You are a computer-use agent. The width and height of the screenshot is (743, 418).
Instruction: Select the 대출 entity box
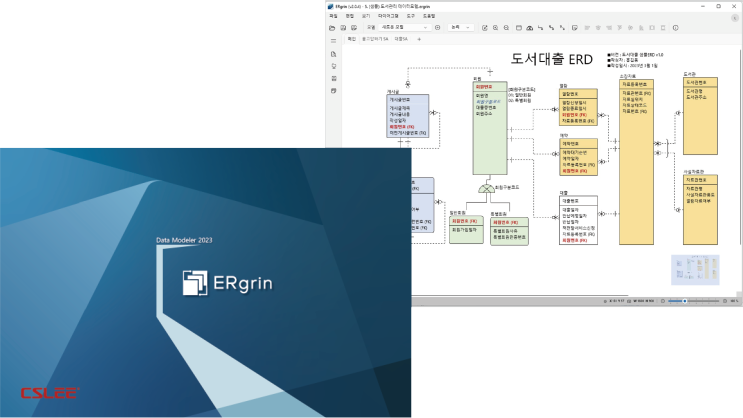[x=578, y=220]
